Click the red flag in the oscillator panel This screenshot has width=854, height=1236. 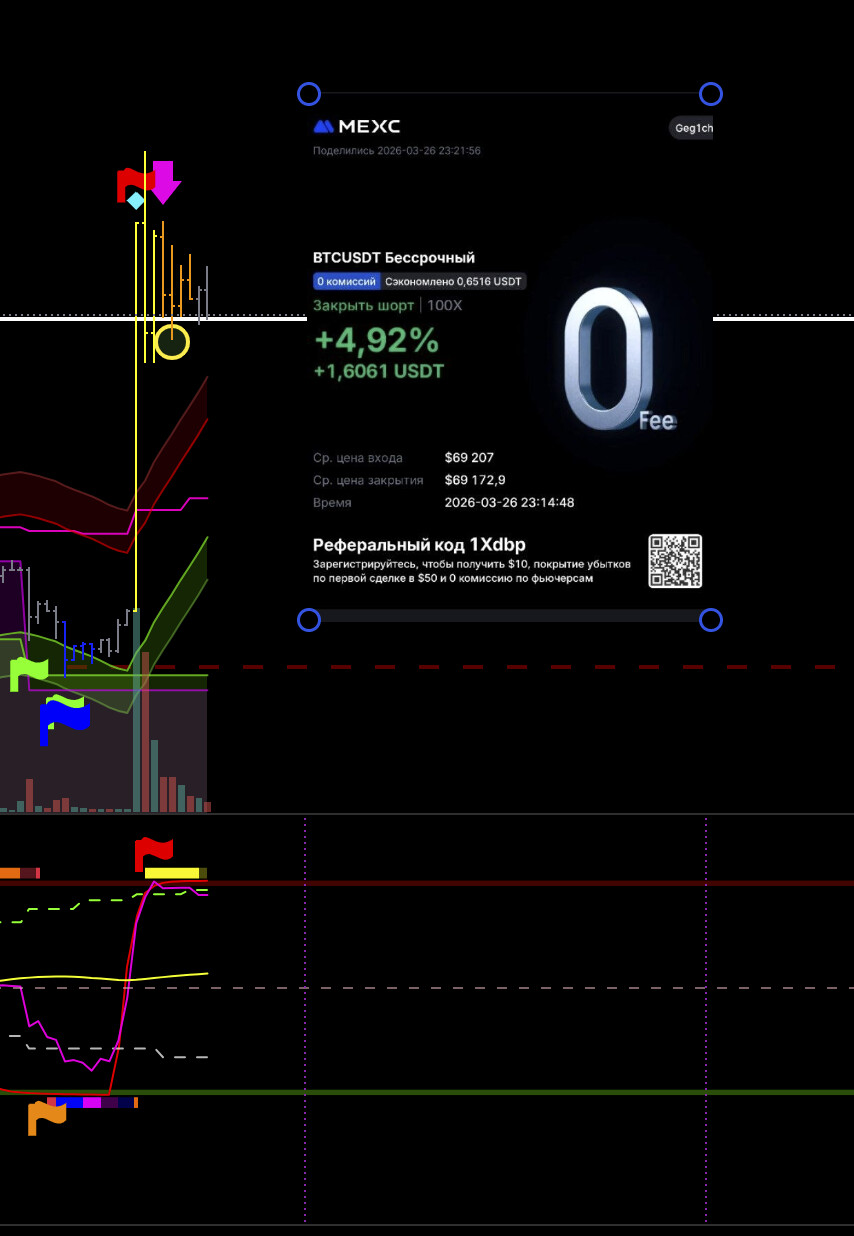click(153, 853)
